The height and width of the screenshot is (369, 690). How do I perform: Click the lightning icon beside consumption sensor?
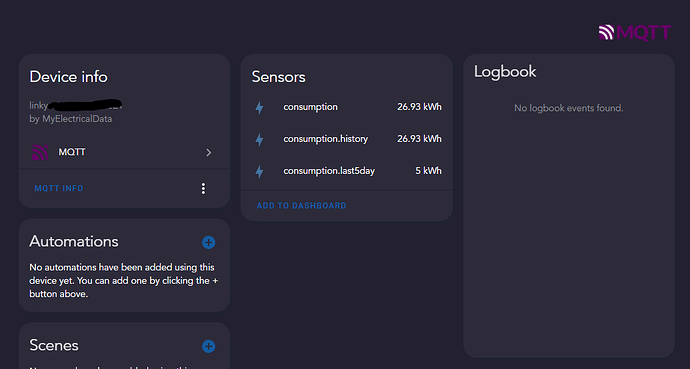coord(260,108)
